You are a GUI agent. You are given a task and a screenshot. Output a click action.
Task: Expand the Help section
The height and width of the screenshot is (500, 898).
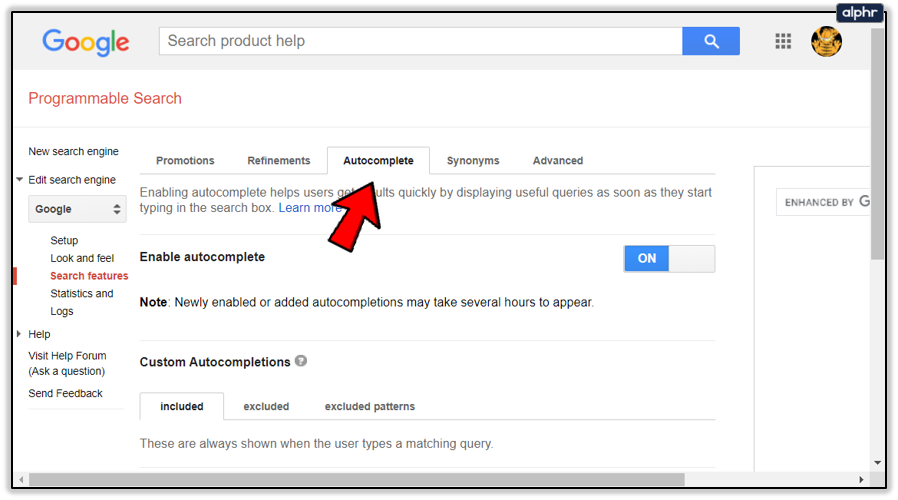pos(19,333)
